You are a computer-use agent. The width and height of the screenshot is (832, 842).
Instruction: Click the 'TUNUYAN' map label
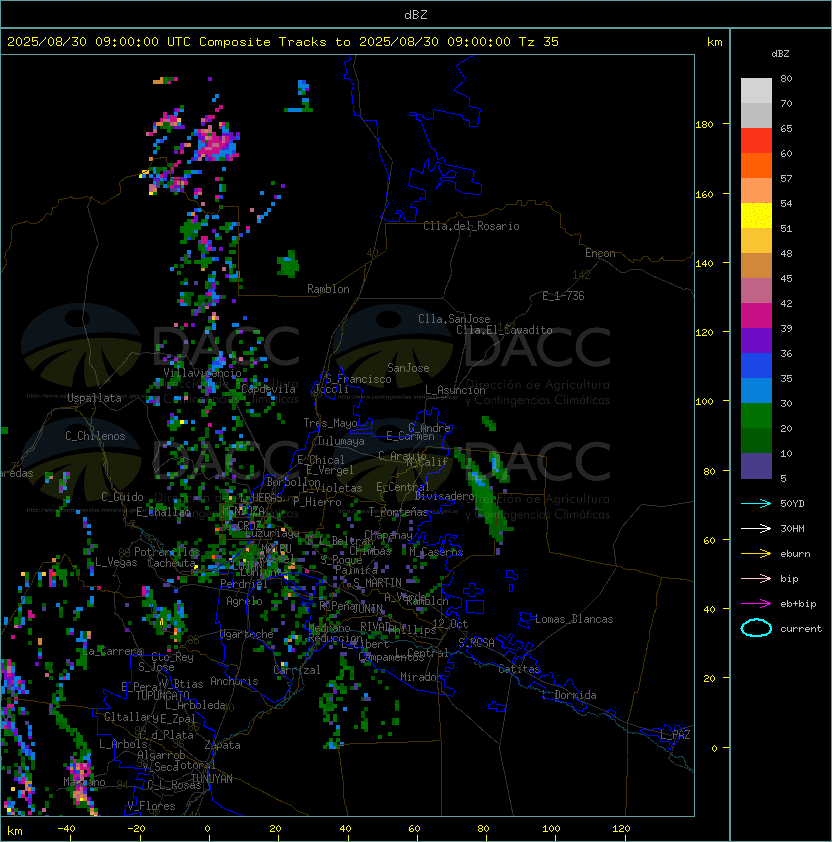pyautogui.click(x=212, y=779)
